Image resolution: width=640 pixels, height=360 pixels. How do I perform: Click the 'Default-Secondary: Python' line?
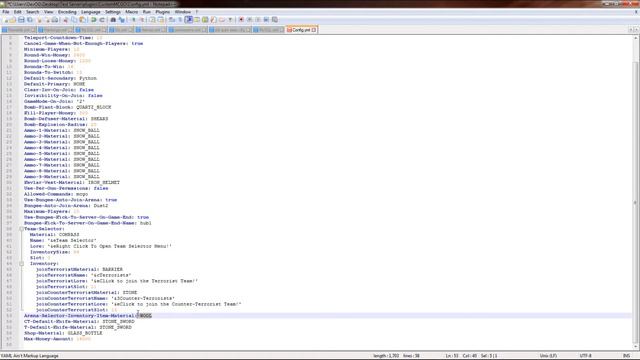(x=60, y=78)
